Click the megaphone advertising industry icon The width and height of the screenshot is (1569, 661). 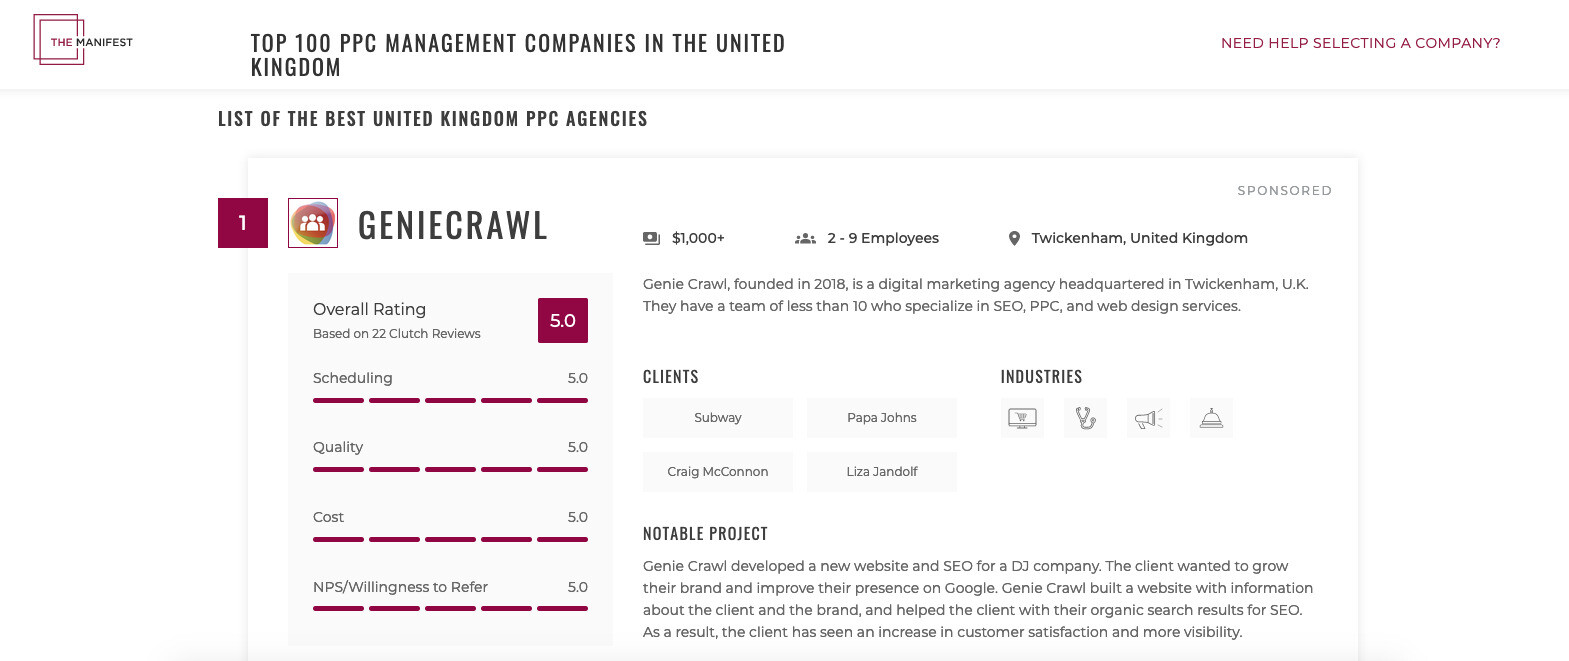[x=1148, y=418]
